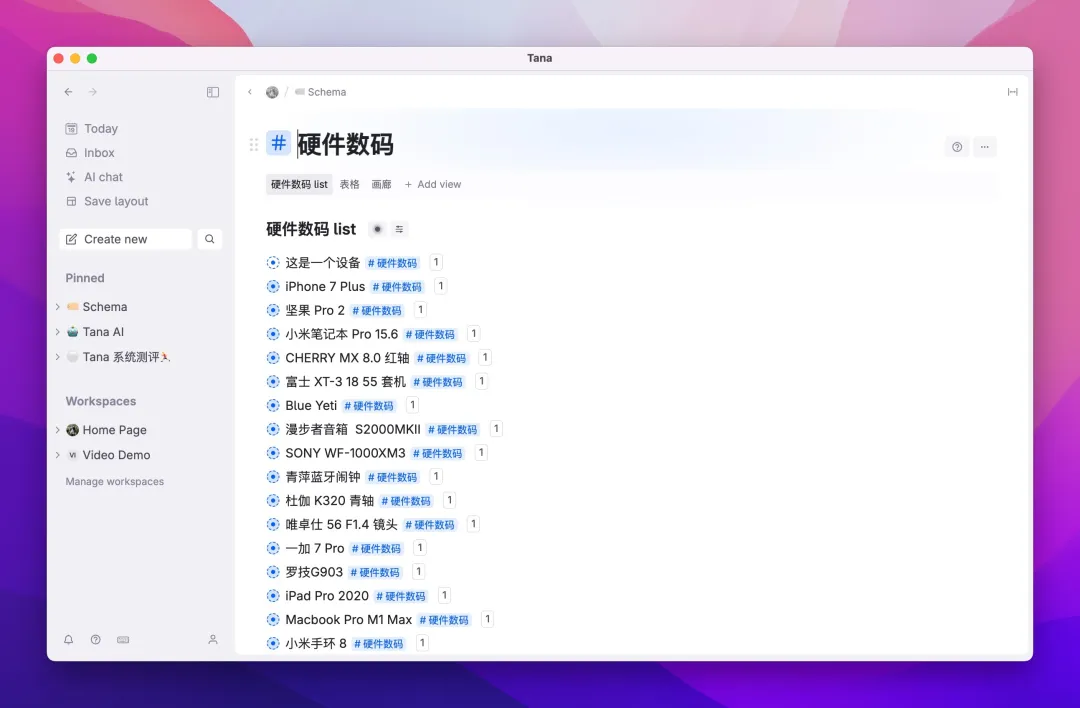Expand the pinned Tana AI node
This screenshot has width=1080, height=708.
tap(57, 332)
